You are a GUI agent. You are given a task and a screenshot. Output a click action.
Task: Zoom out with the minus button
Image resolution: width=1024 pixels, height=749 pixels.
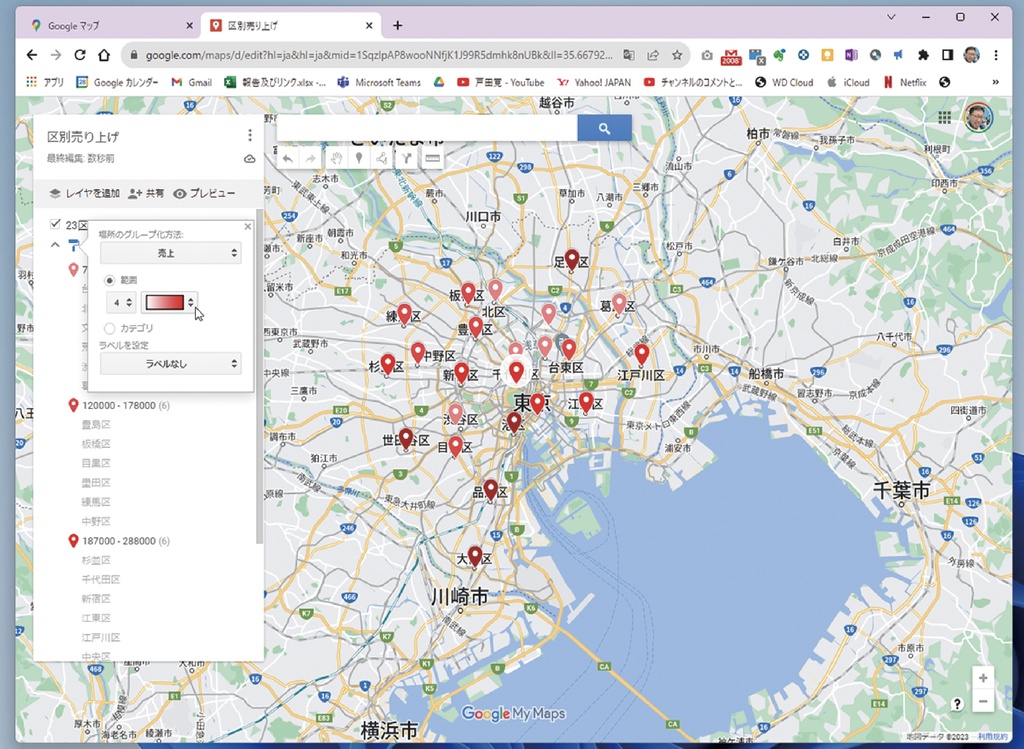[x=983, y=701]
